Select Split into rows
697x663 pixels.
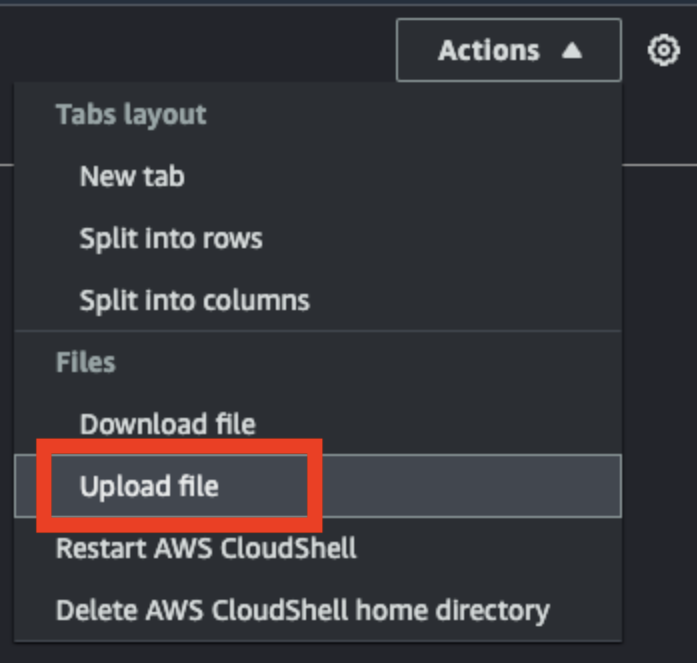171,239
